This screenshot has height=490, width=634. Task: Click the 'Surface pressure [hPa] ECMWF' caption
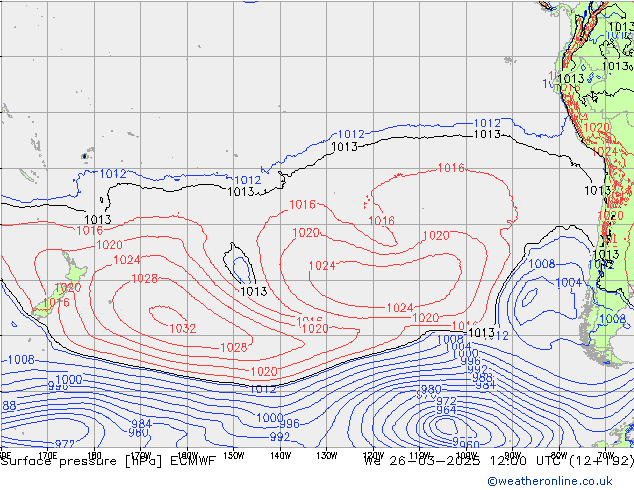[108, 461]
